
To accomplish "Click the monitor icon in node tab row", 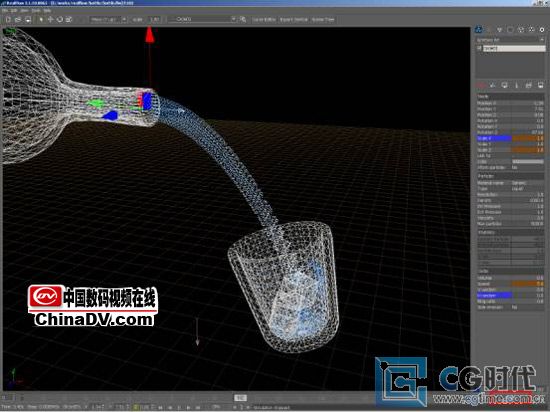I will click(x=505, y=85).
